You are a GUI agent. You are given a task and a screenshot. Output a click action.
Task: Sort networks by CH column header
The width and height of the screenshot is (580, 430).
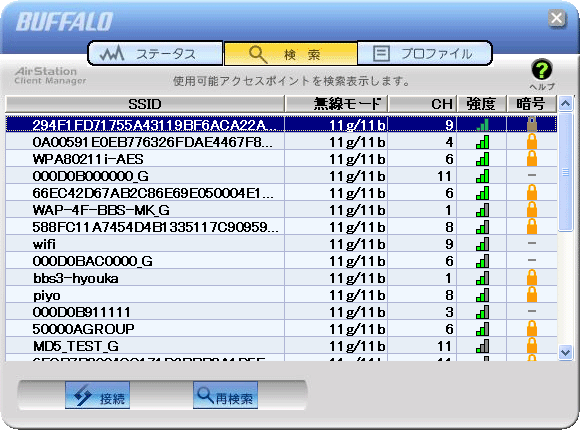[x=423, y=104]
